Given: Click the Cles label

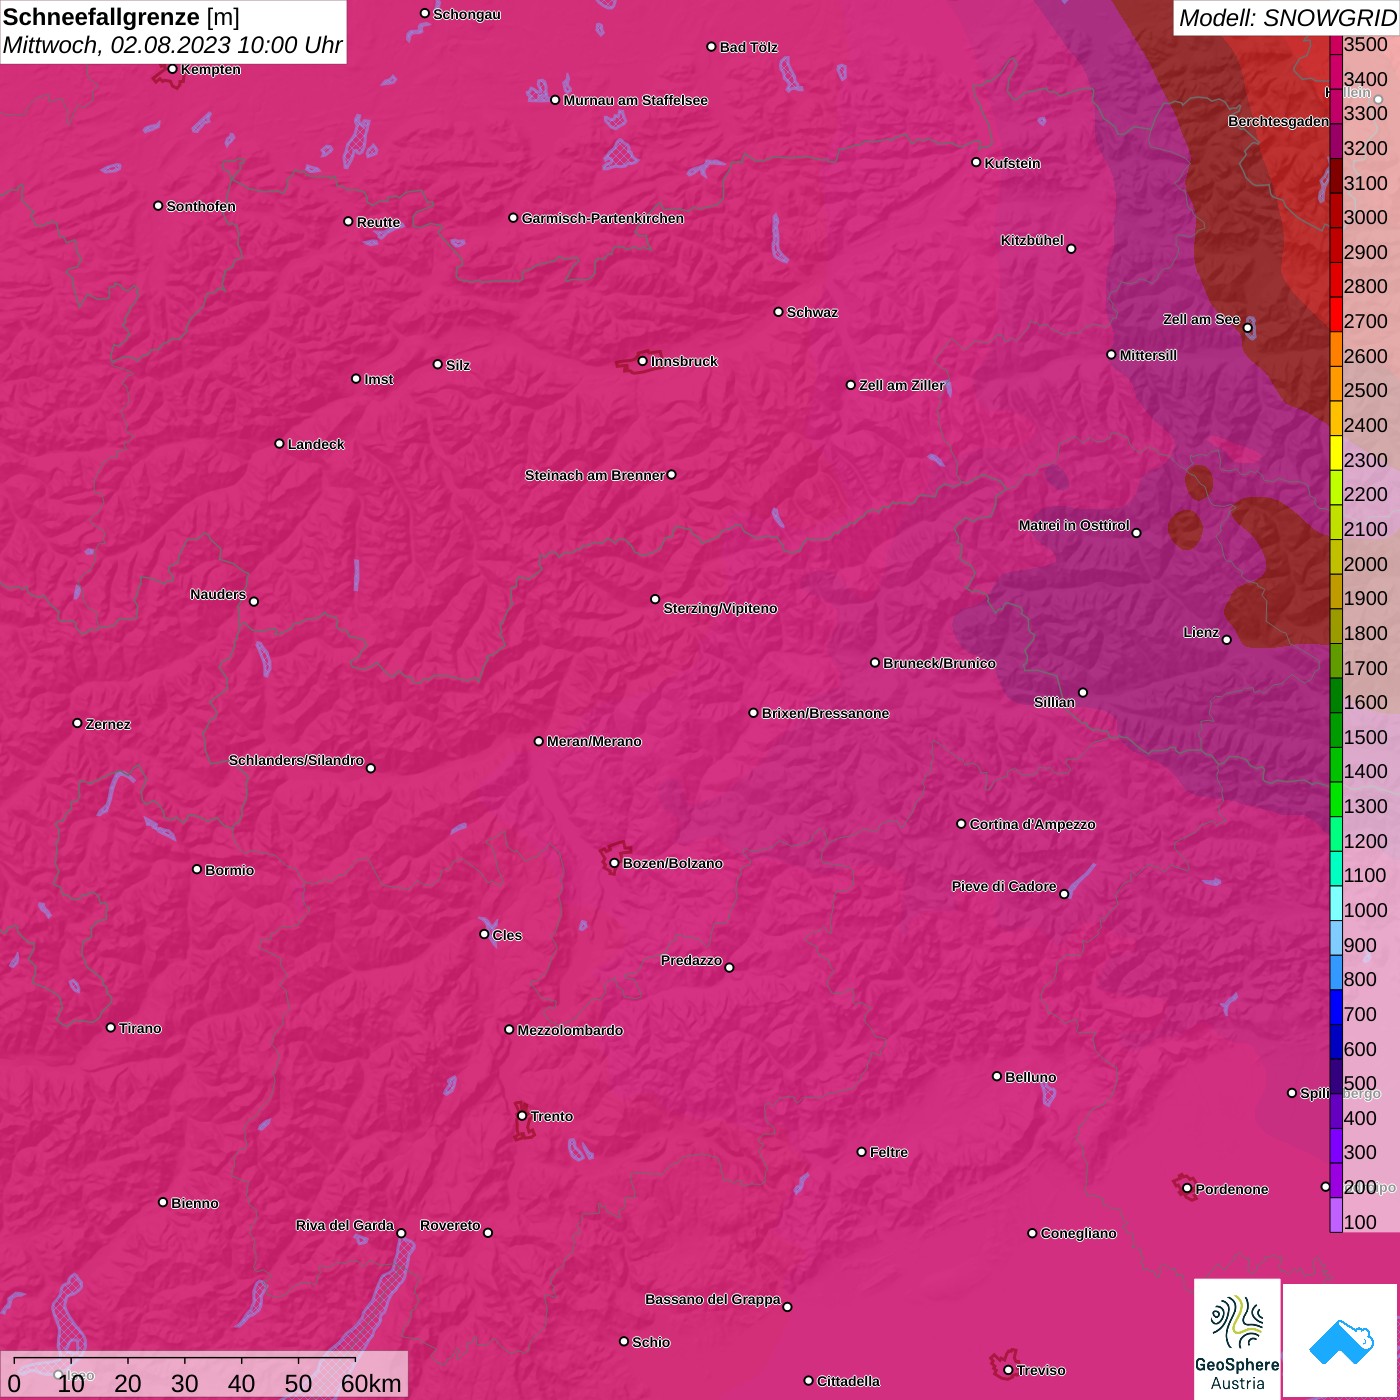Looking at the screenshot, I should pos(507,935).
